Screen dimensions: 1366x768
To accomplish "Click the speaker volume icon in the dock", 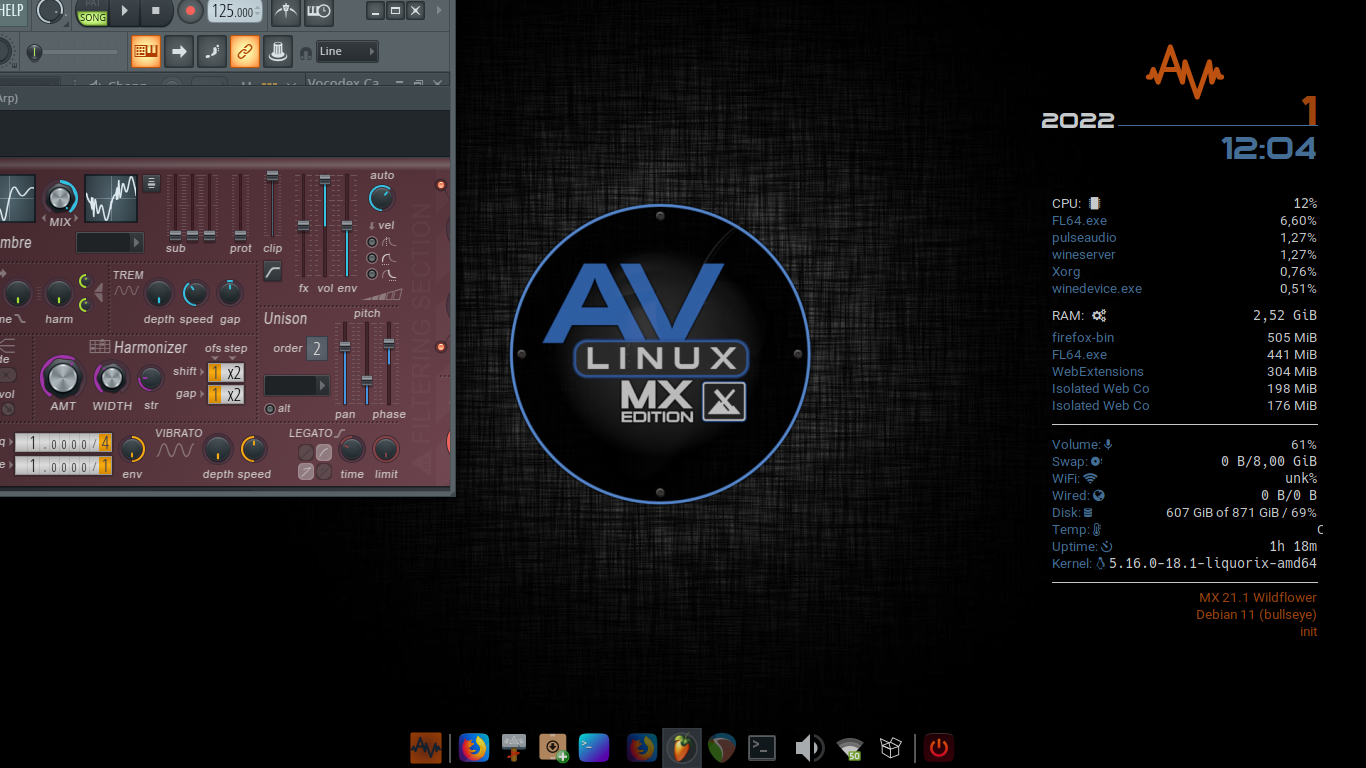I will point(808,747).
